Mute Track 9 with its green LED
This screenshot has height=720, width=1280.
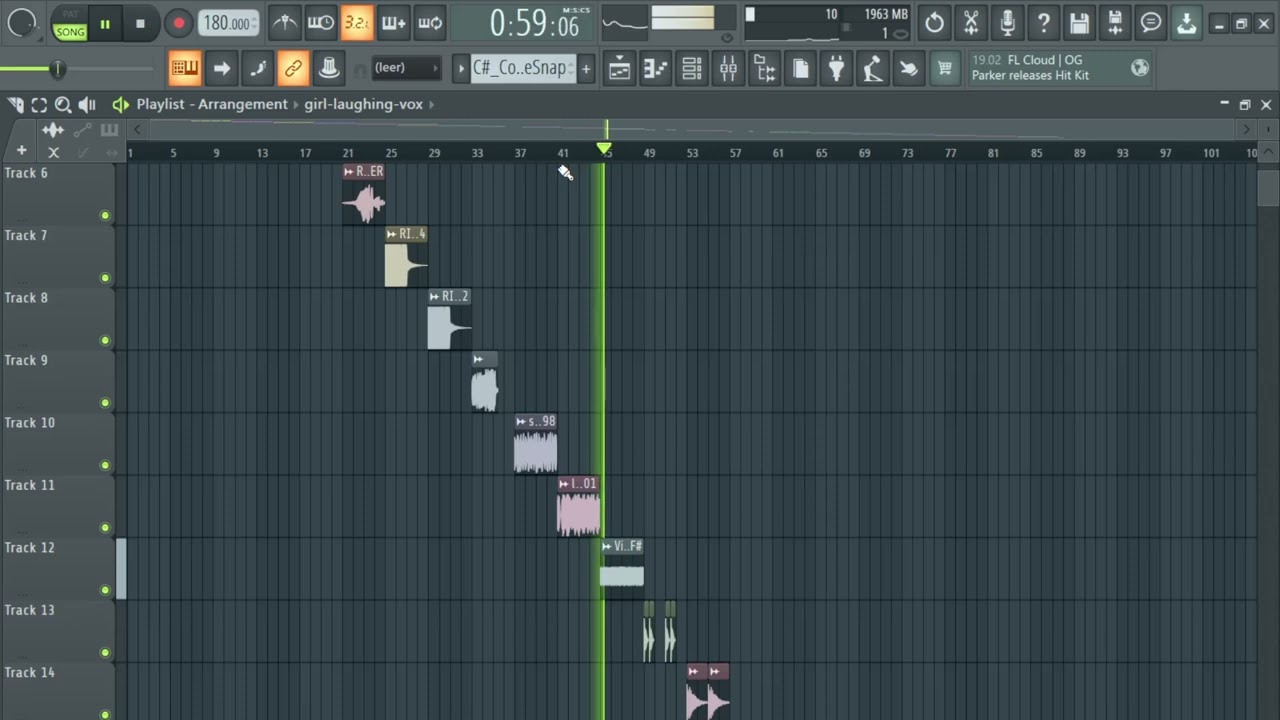coord(105,403)
